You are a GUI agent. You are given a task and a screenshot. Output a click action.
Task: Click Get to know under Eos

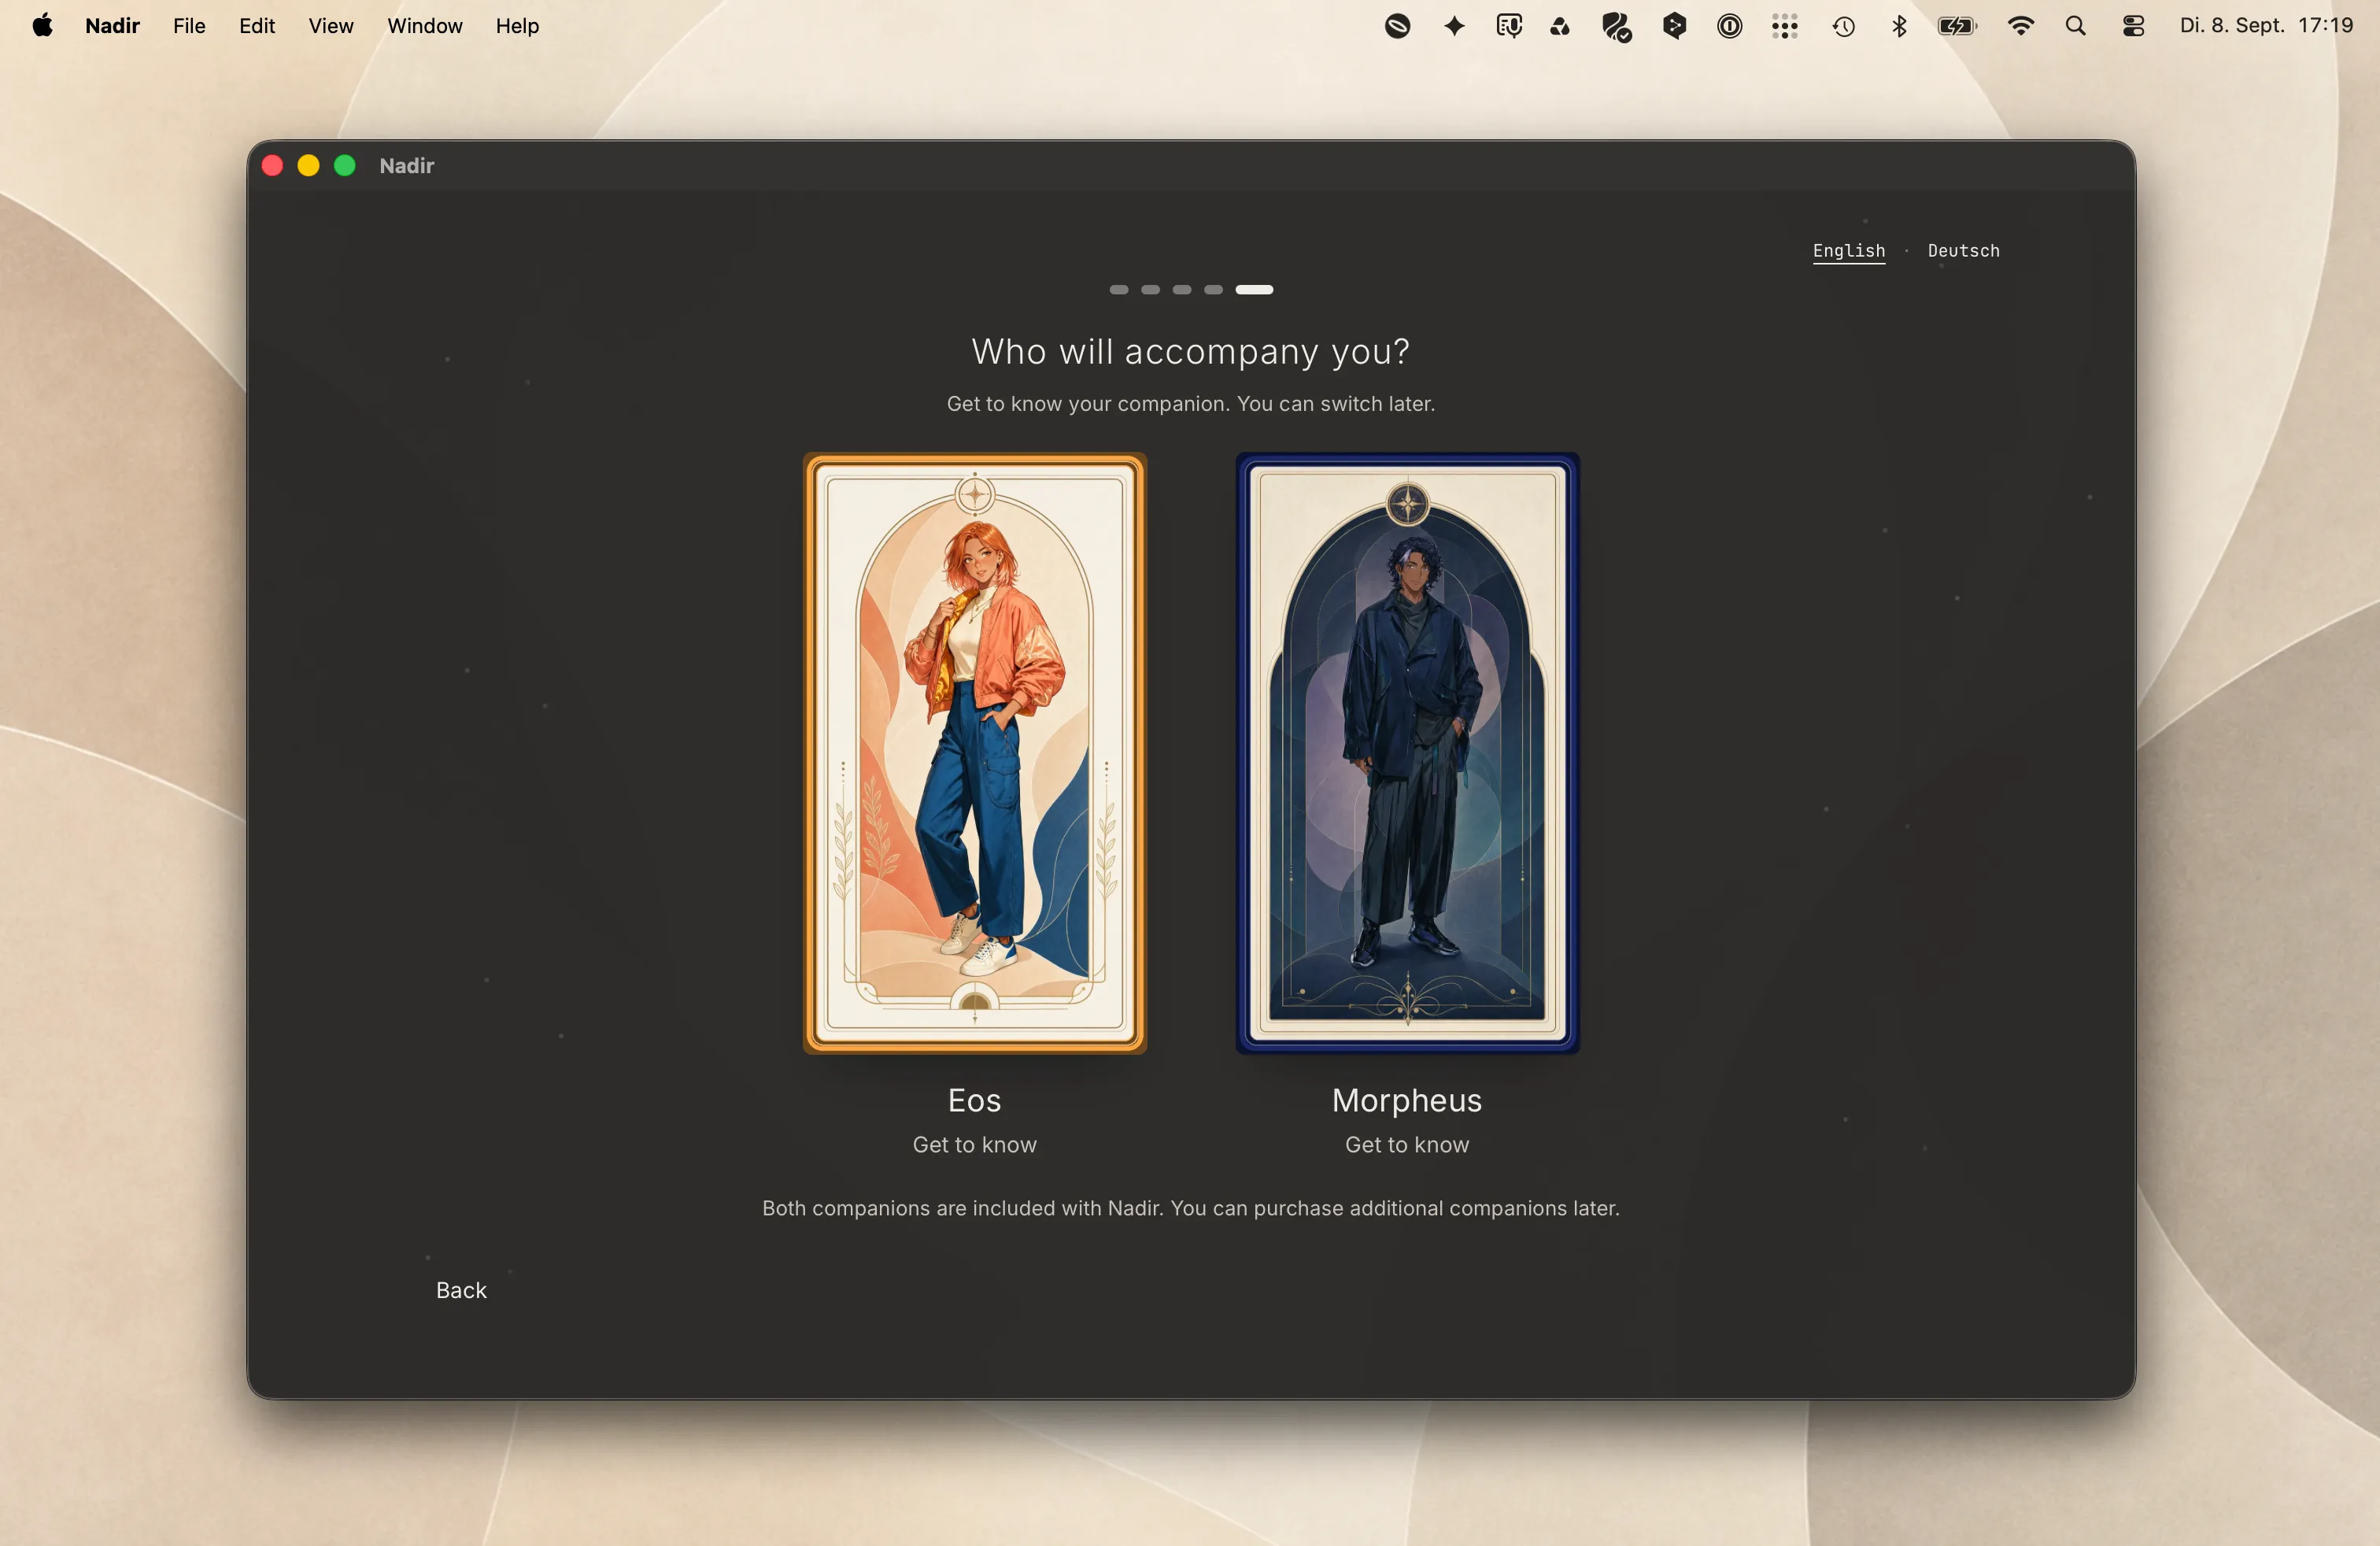coord(975,1144)
